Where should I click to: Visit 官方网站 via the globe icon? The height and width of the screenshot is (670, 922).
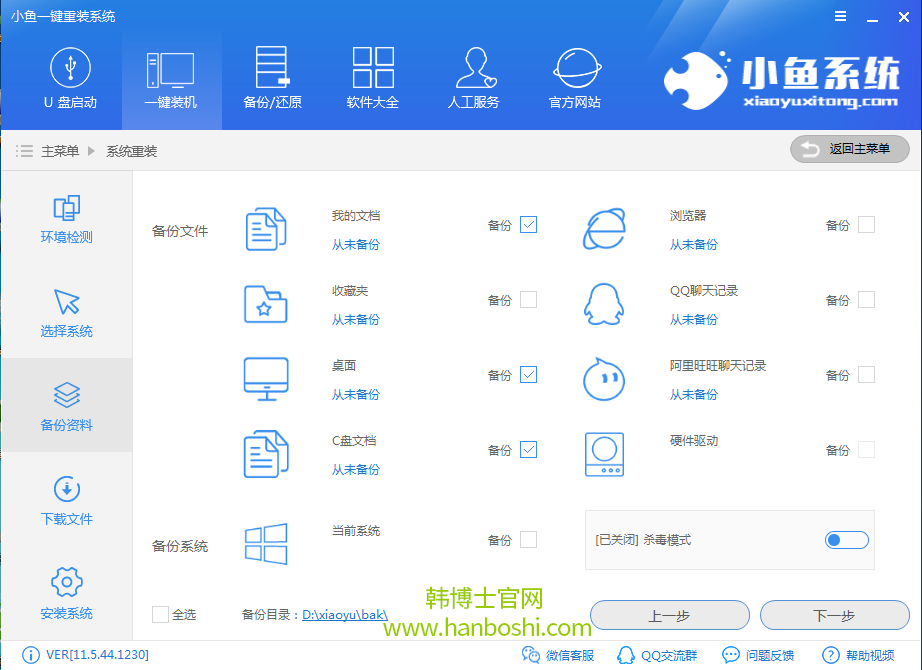click(574, 78)
